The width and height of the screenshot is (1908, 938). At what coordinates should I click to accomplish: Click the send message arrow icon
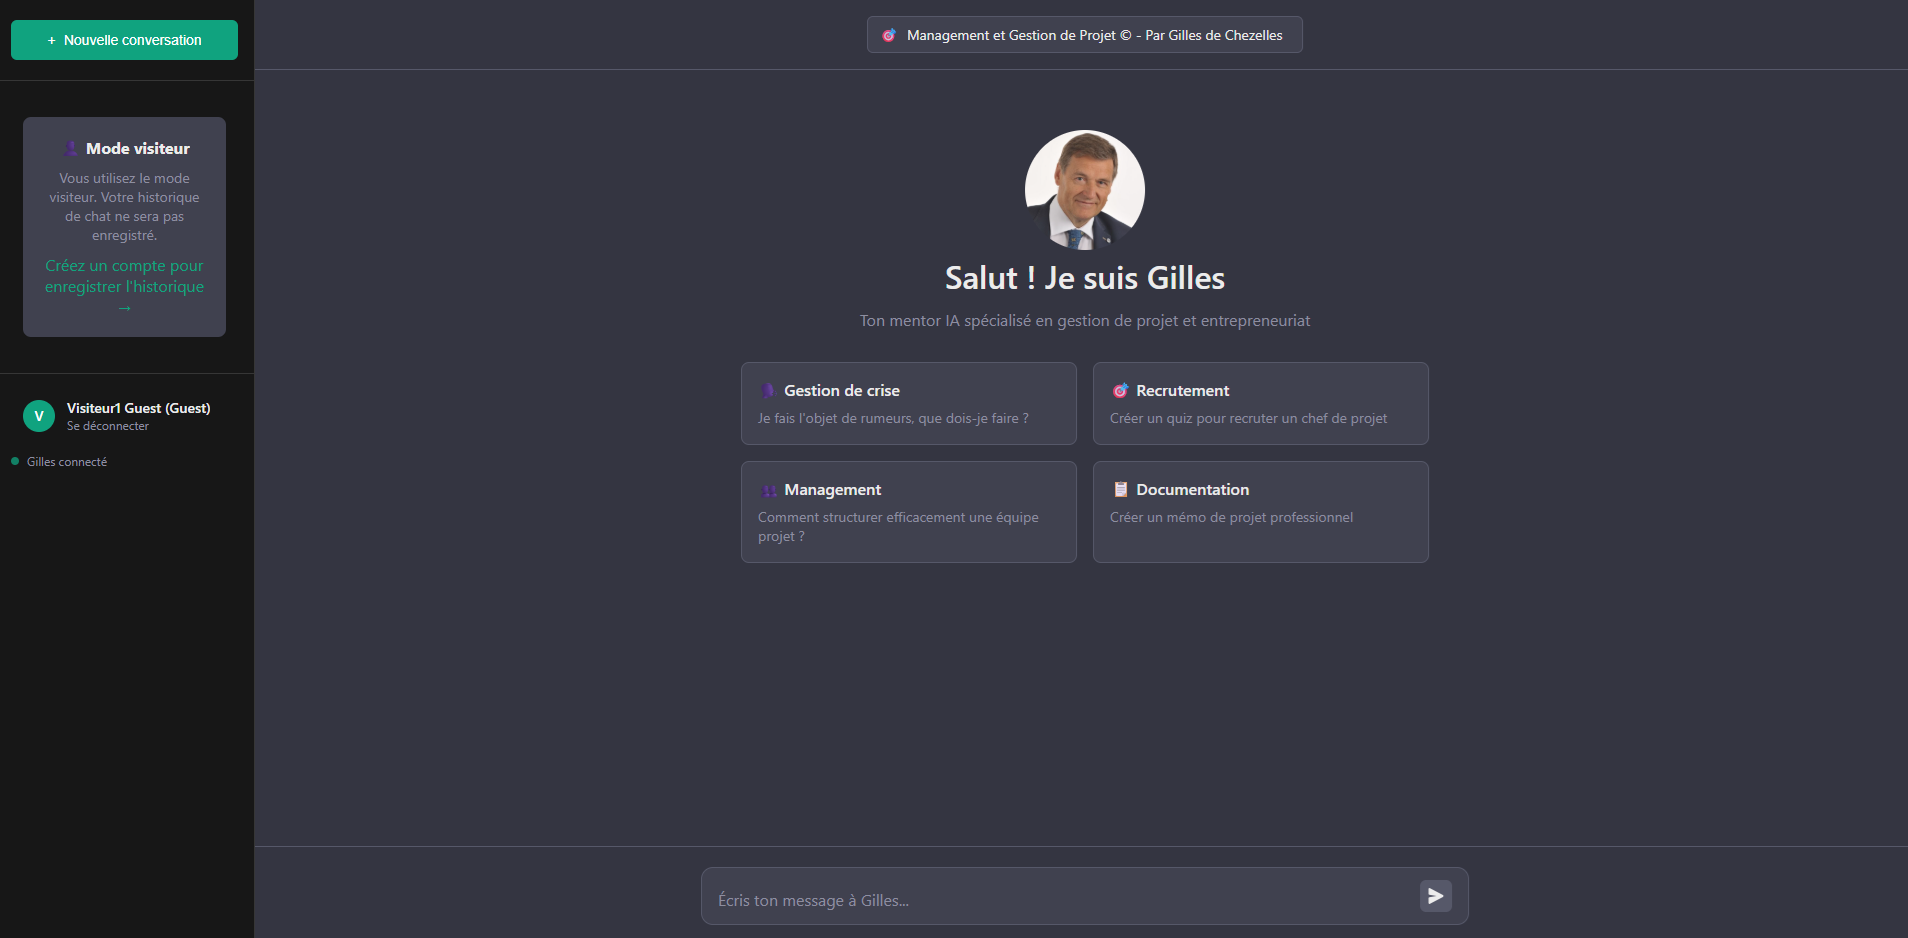(1435, 896)
